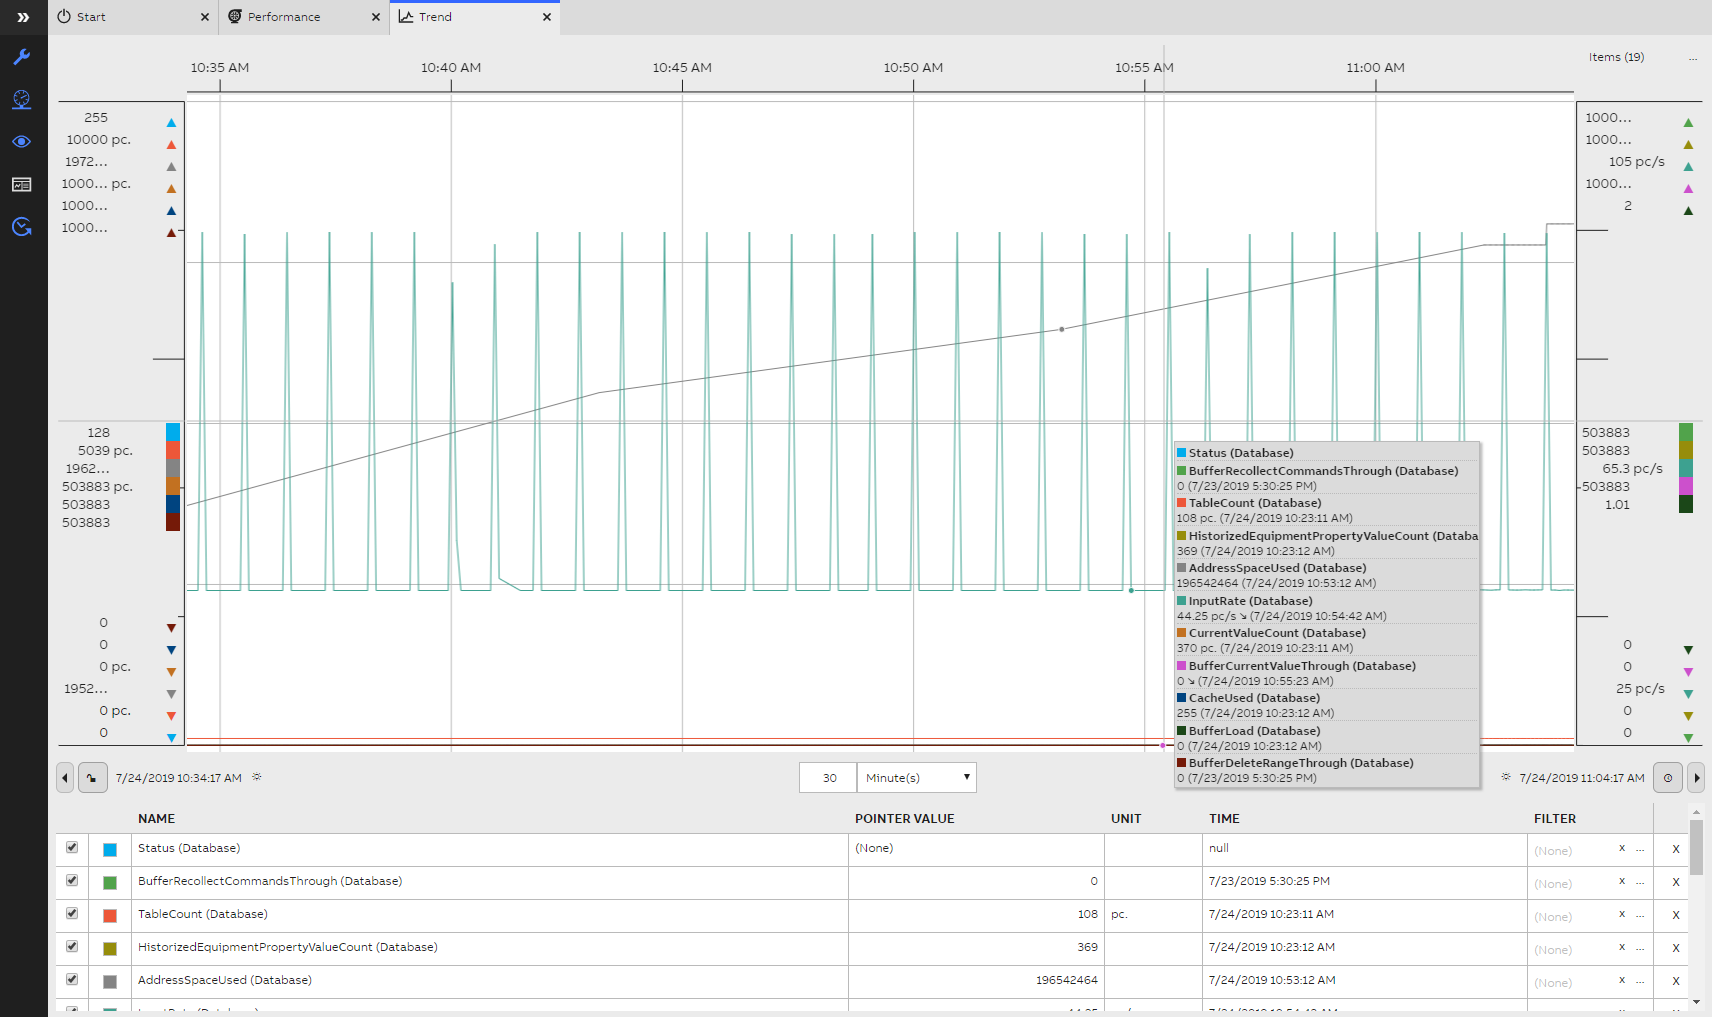Image resolution: width=1712 pixels, height=1017 pixels.
Task: Open the Items (19) options menu
Action: coord(1693,58)
